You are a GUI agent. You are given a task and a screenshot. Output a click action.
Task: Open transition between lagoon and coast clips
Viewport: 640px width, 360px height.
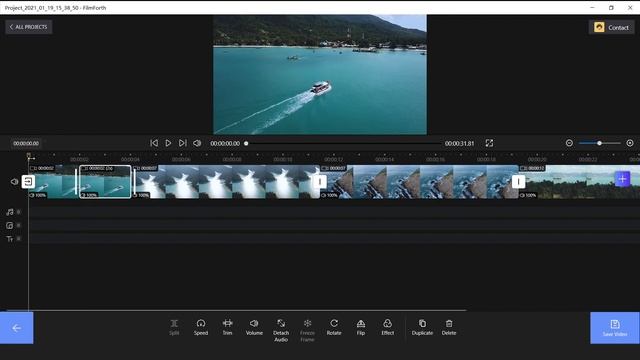(320, 182)
